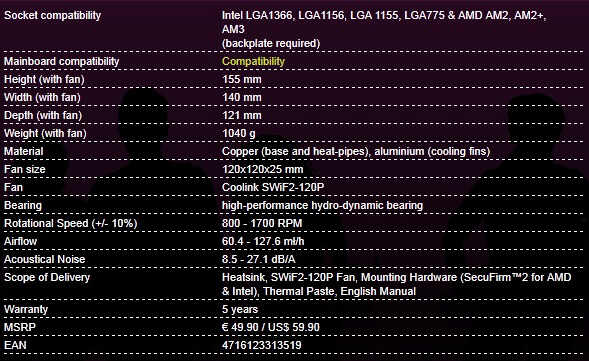
Task: Click the 121 mm depth value
Action: point(242,115)
